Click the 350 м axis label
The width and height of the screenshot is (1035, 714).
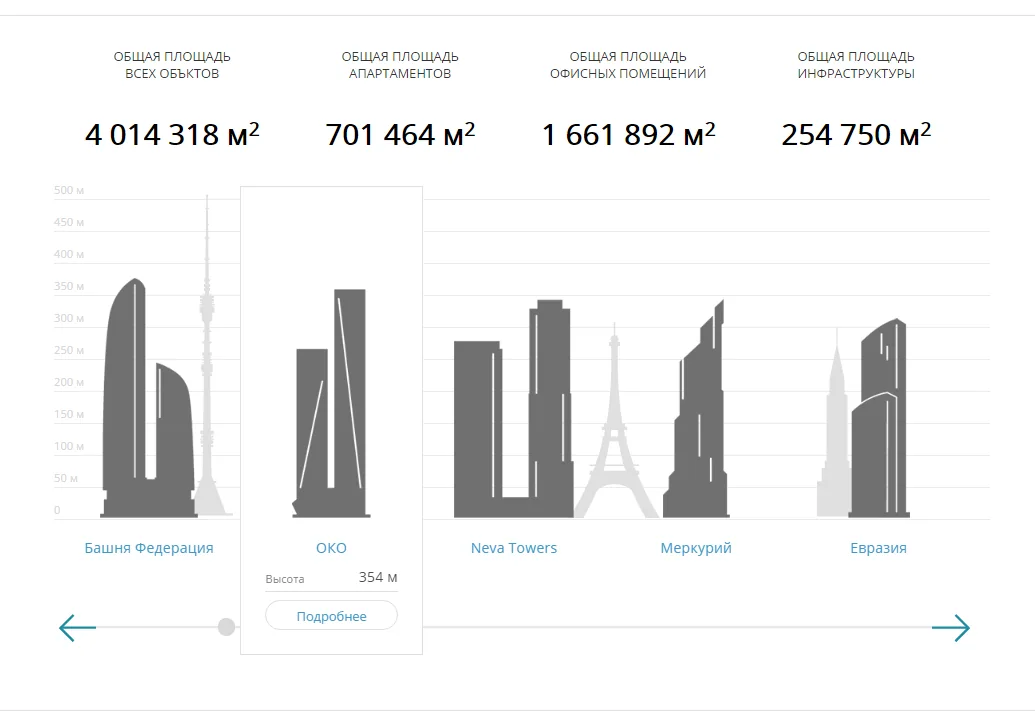pos(69,286)
